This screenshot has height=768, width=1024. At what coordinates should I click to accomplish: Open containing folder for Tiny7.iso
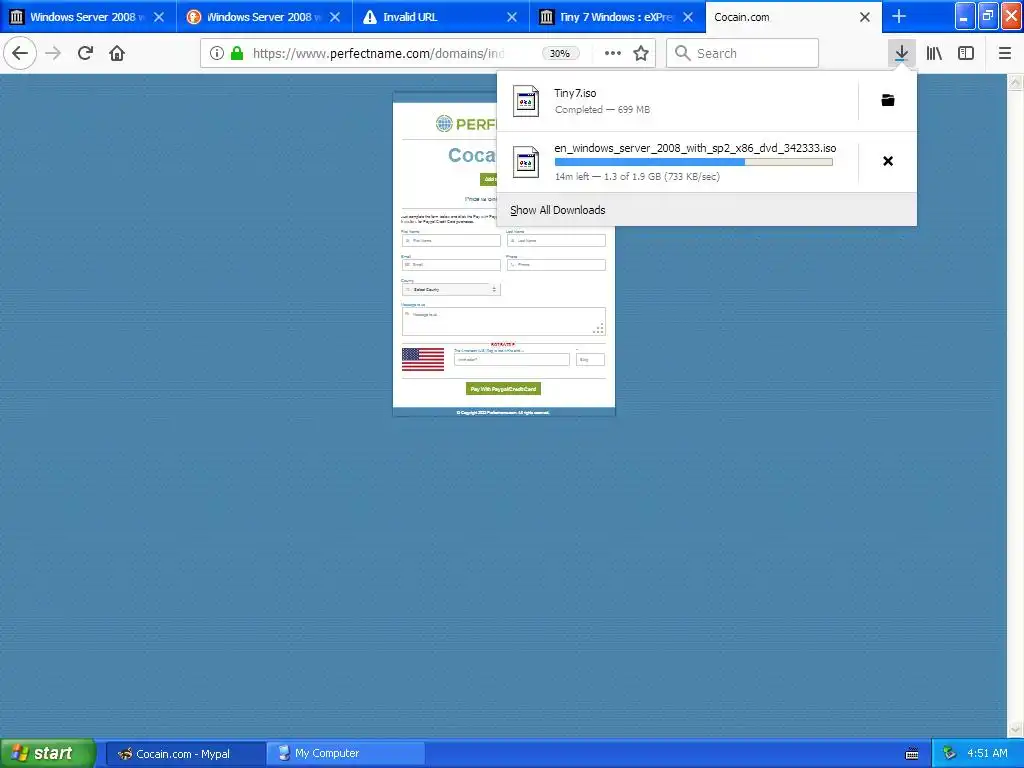pyautogui.click(x=888, y=100)
